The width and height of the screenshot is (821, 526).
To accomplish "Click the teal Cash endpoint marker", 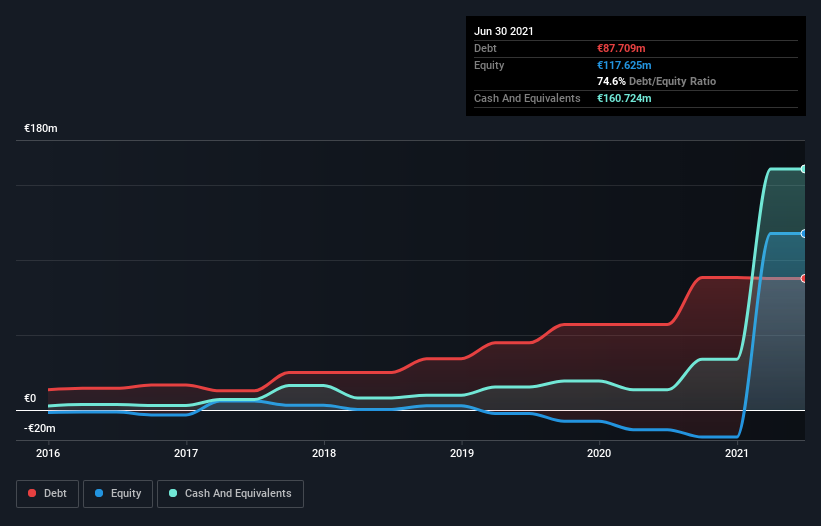I will [804, 169].
